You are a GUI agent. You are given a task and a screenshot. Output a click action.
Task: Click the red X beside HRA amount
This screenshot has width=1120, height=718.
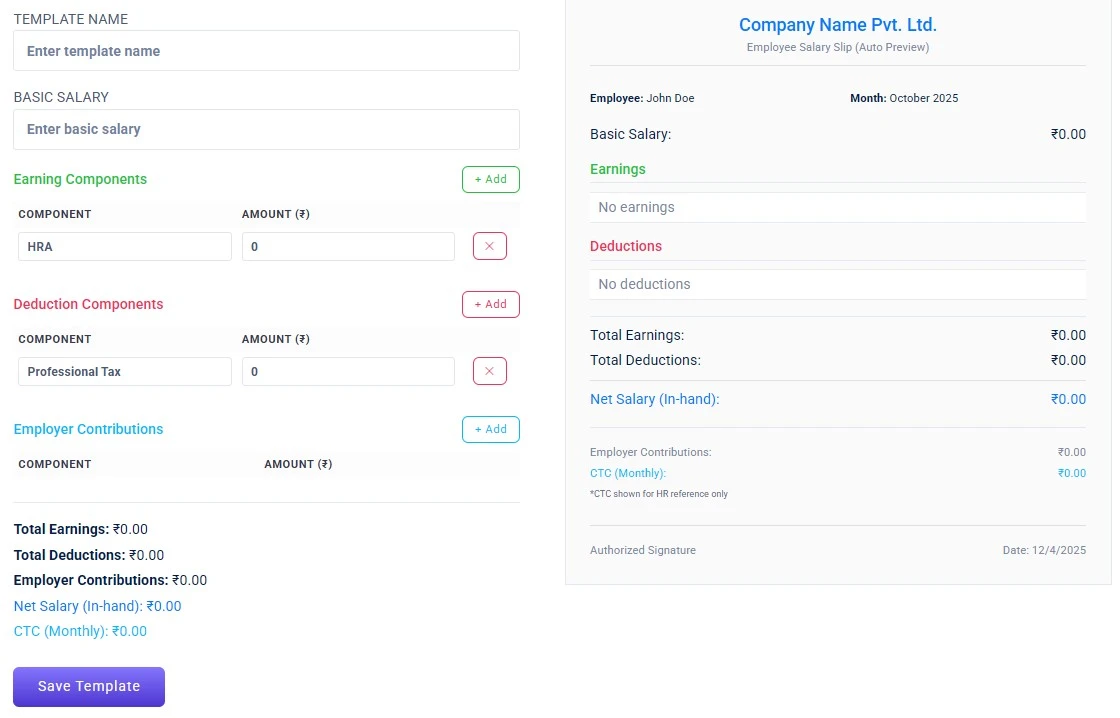coord(489,245)
